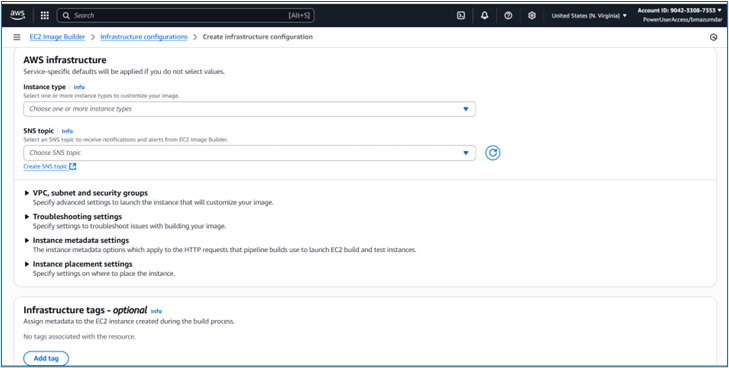The height and width of the screenshot is (368, 729).
Task: Click the panel icon right of breadcrumbs
Action: 713,37
